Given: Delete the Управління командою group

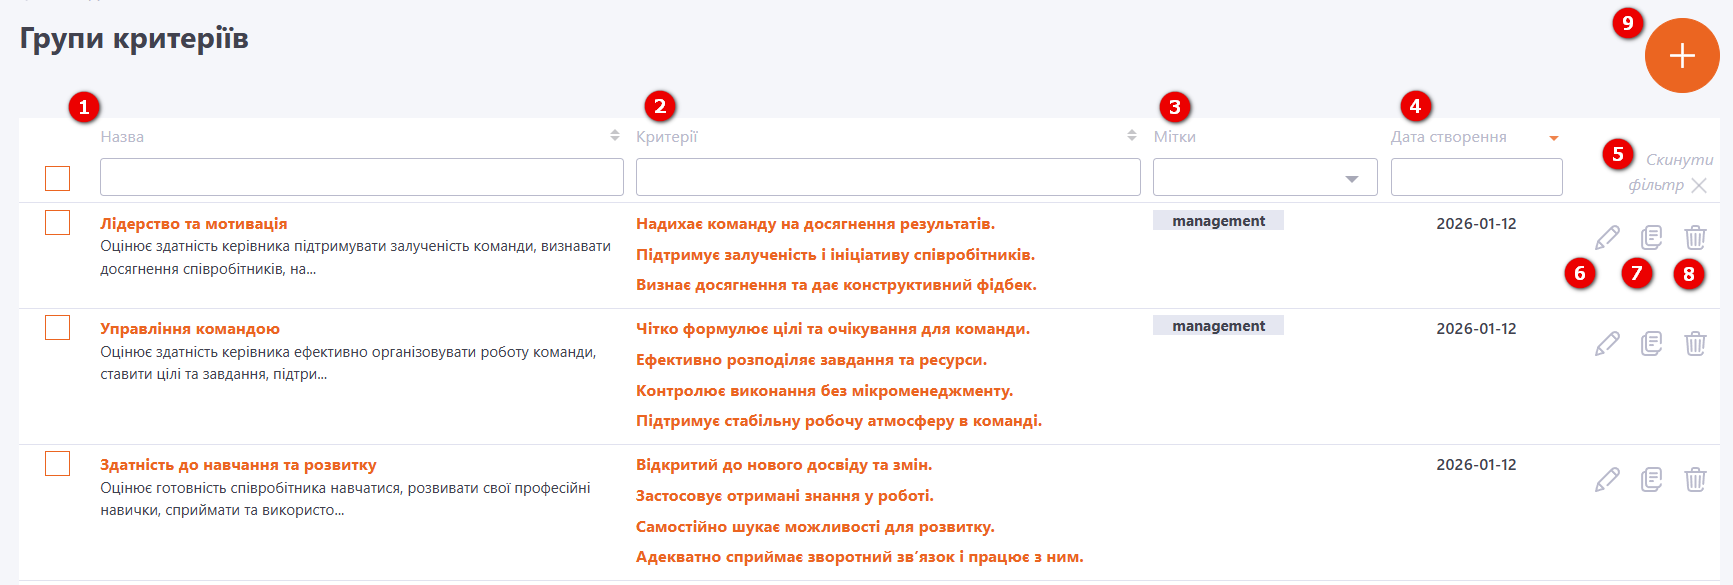Looking at the screenshot, I should (1695, 343).
